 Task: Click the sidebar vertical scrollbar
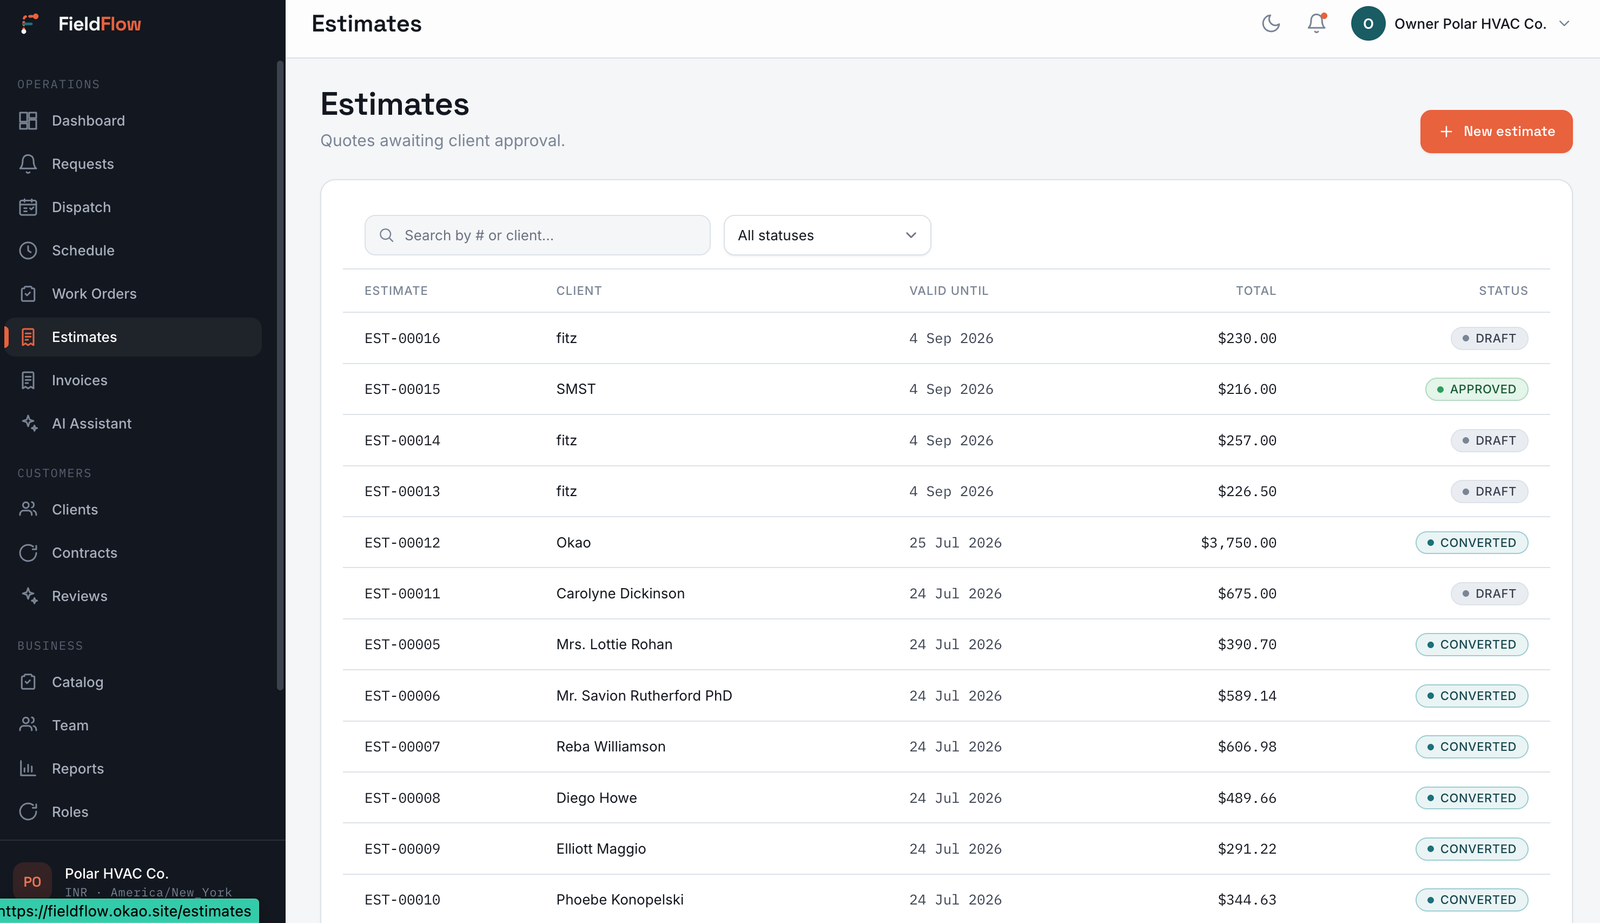click(x=280, y=375)
